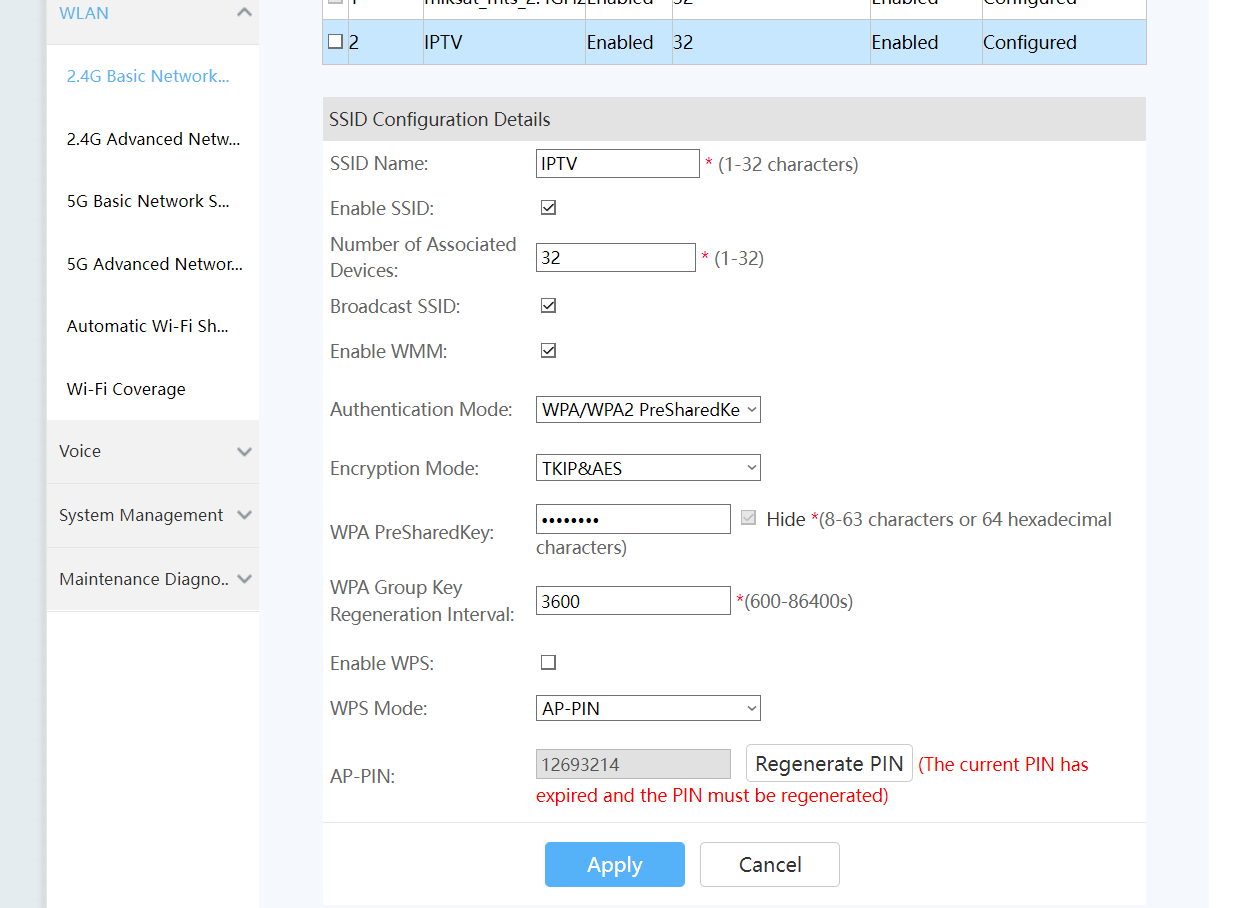Cancel the SSID configuration changes
1236x908 pixels.
[x=770, y=864]
